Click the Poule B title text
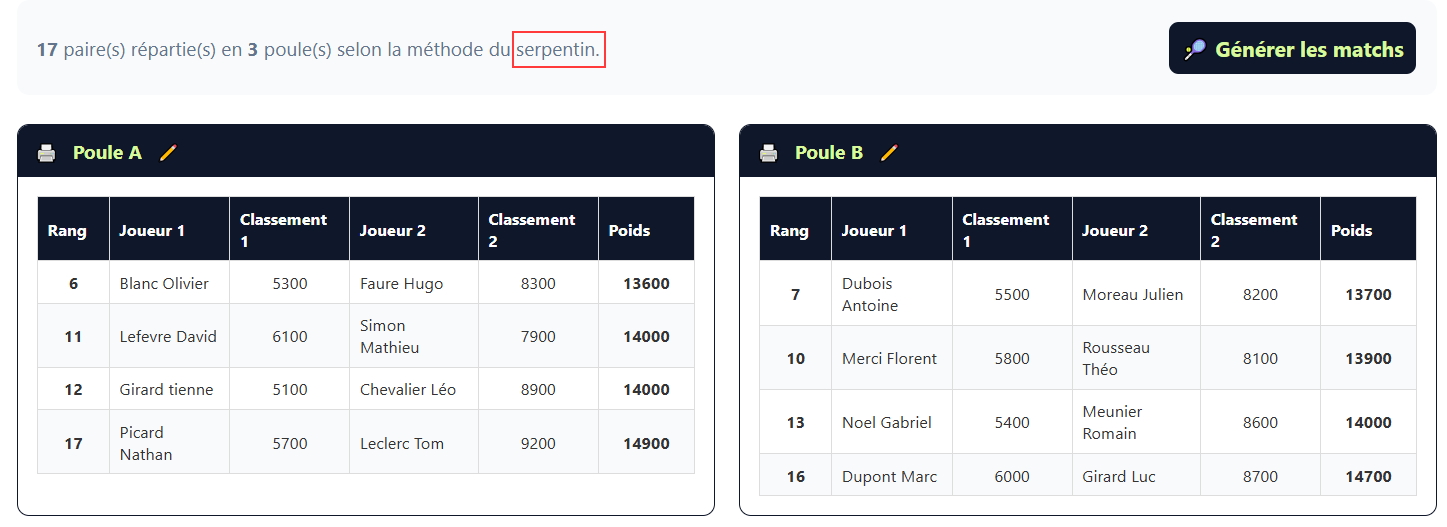This screenshot has width=1447, height=527. point(829,153)
